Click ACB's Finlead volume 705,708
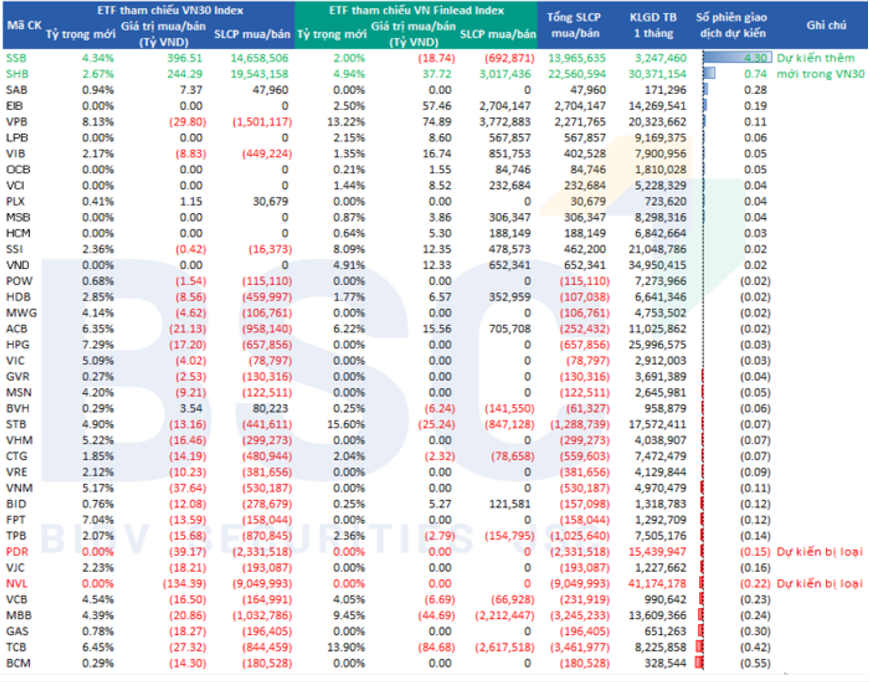 point(509,329)
